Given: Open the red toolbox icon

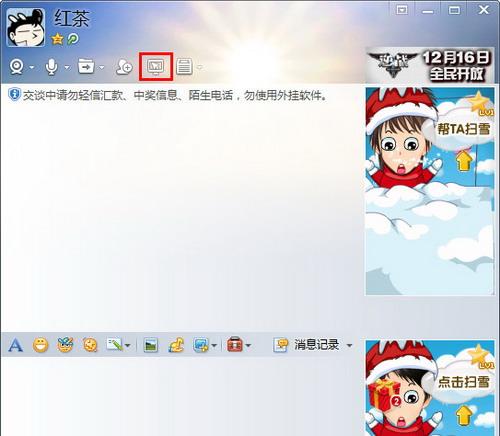Looking at the screenshot, I should [x=235, y=344].
